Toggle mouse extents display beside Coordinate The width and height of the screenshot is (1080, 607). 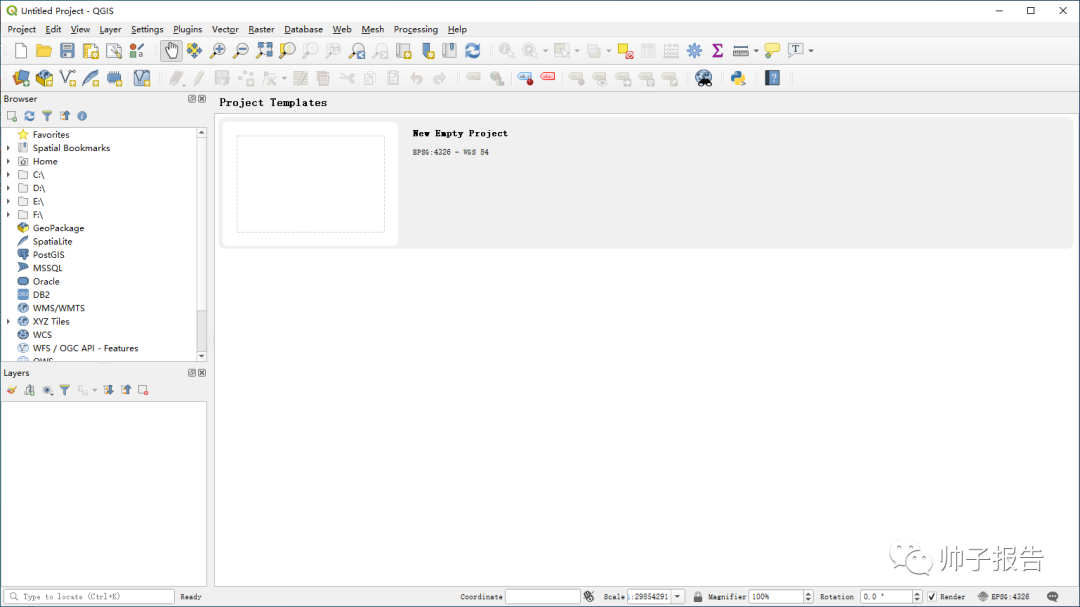pos(589,597)
